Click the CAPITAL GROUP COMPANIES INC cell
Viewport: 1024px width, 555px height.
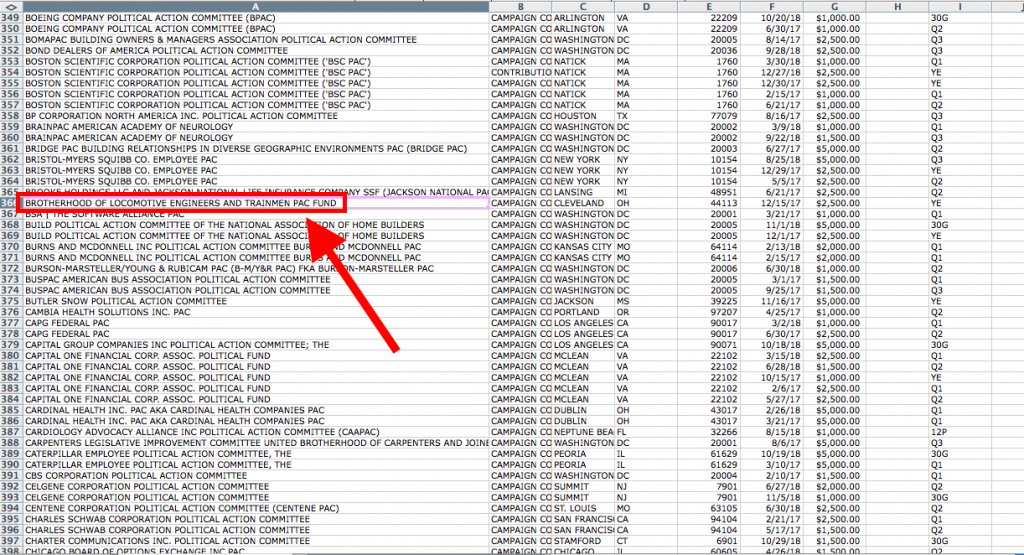coord(255,345)
